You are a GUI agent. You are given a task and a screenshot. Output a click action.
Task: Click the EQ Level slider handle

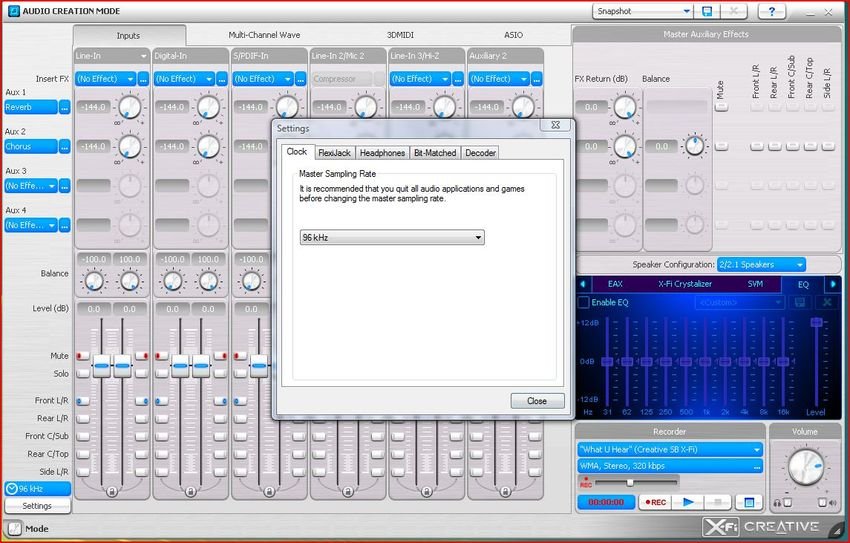[x=816, y=322]
